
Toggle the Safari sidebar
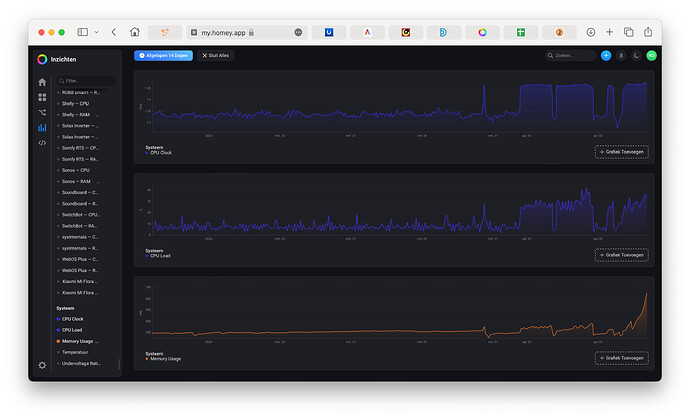coord(83,32)
